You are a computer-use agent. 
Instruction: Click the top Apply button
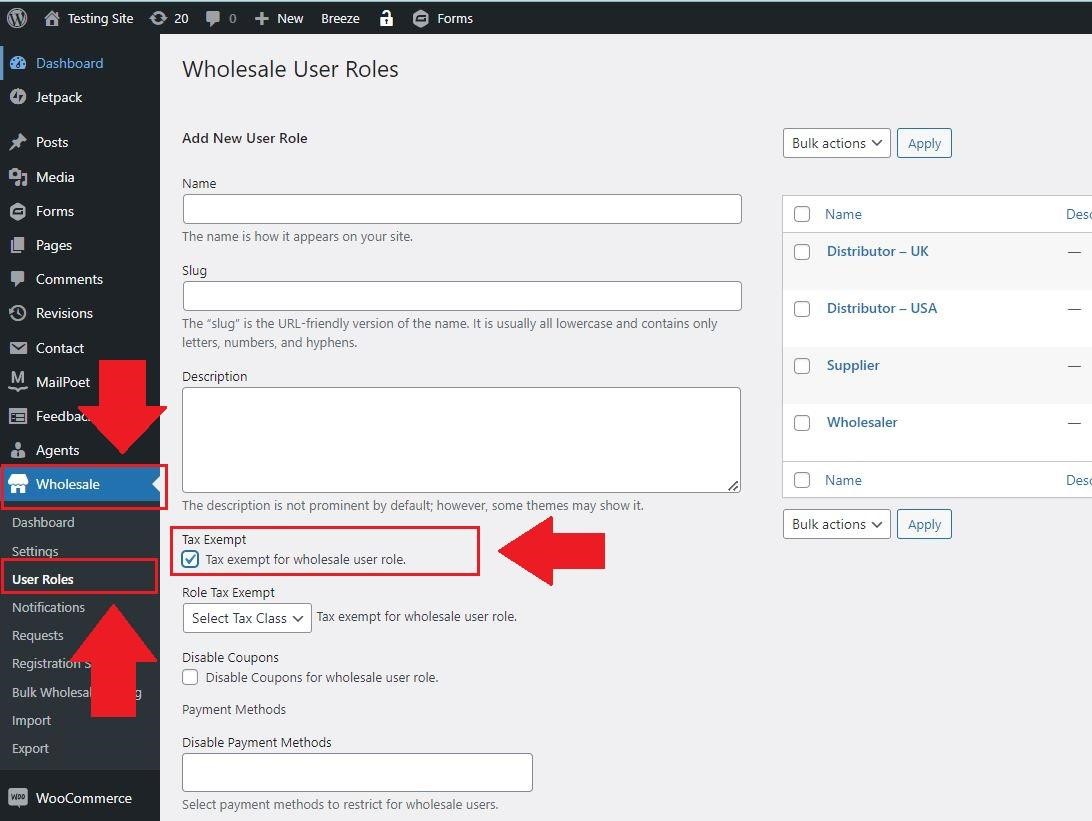(x=923, y=143)
